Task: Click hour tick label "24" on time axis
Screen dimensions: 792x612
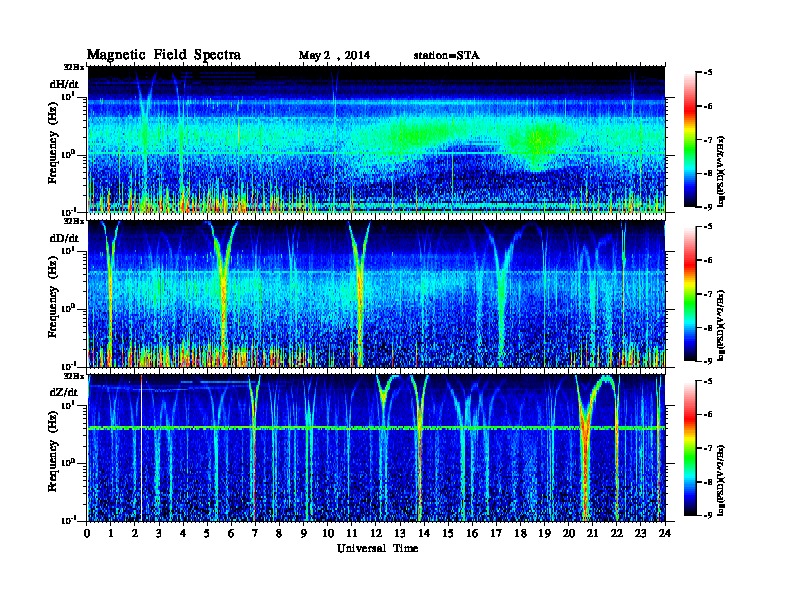Action: coord(665,534)
